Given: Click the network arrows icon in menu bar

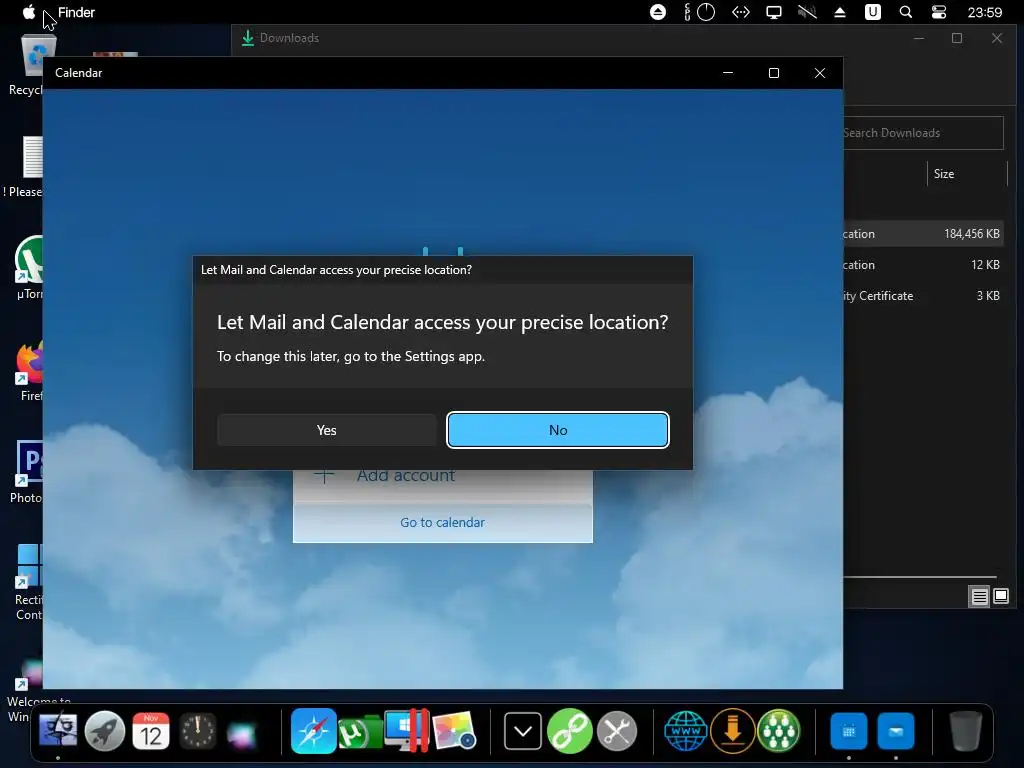Looking at the screenshot, I should [741, 12].
